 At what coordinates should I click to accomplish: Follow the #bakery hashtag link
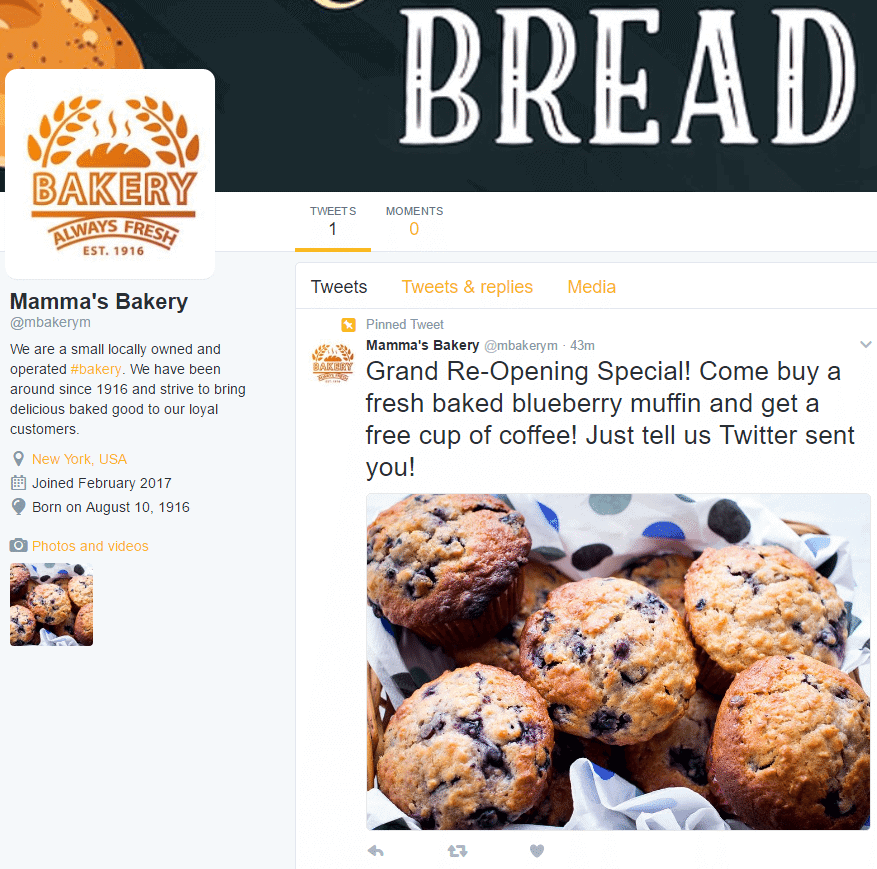point(96,369)
